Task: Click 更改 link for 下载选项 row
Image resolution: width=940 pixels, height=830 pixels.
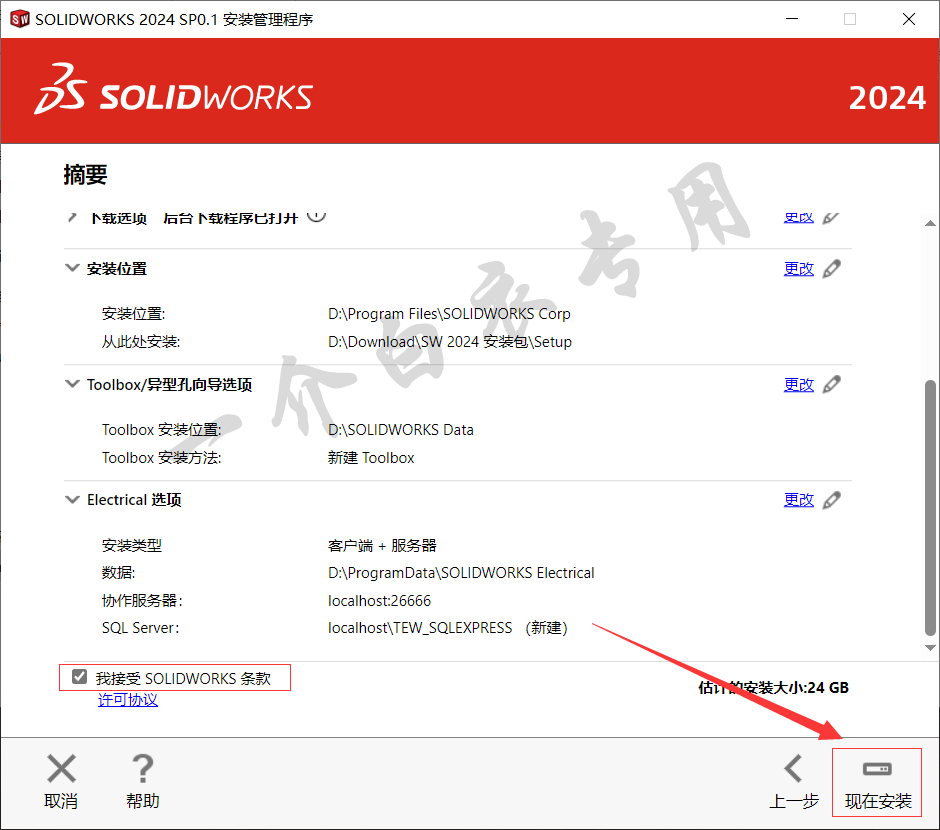Action: [x=799, y=218]
